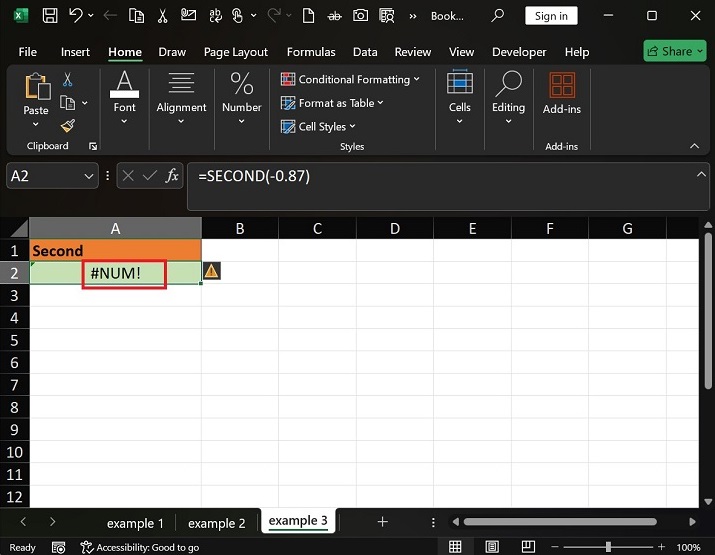The width and height of the screenshot is (715, 555).
Task: Click the Paste clipboard icon
Action: tap(36, 86)
